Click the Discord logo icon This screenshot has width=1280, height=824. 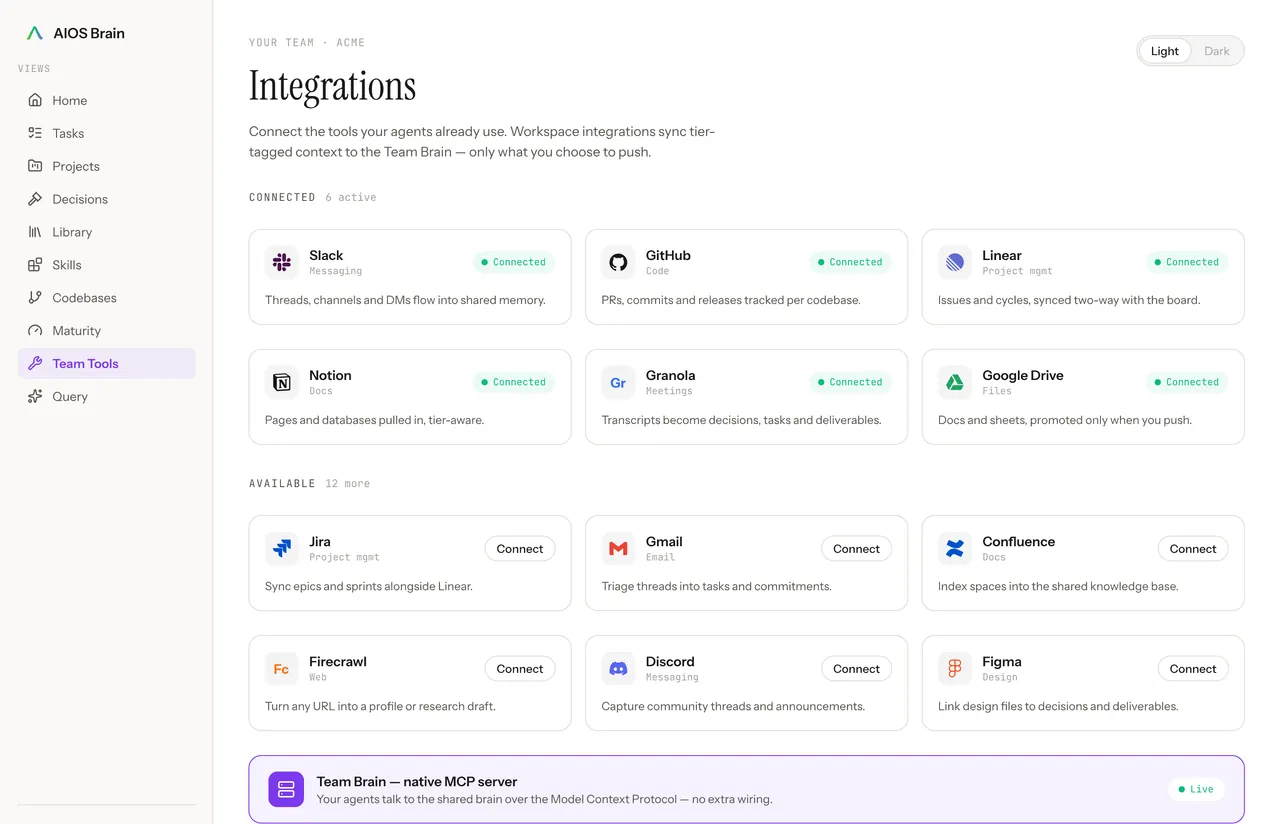click(618, 668)
